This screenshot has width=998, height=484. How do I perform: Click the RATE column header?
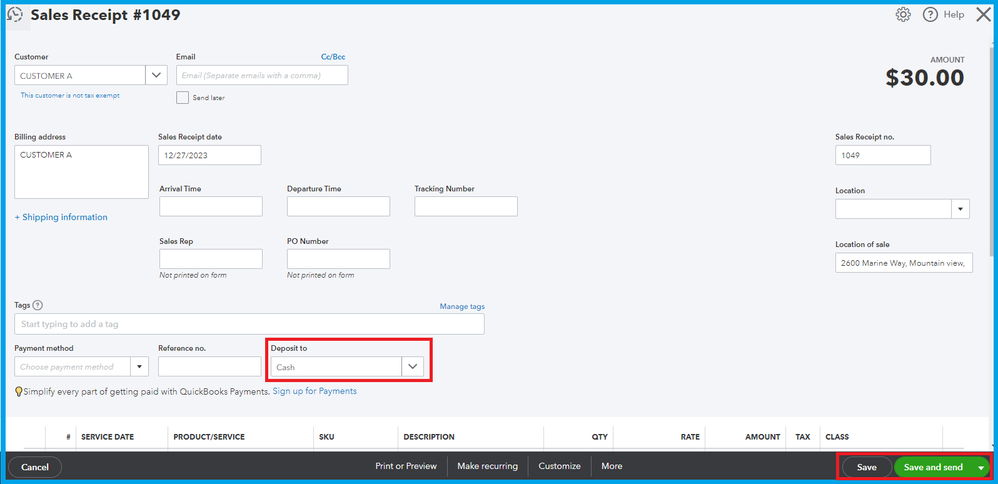point(690,437)
